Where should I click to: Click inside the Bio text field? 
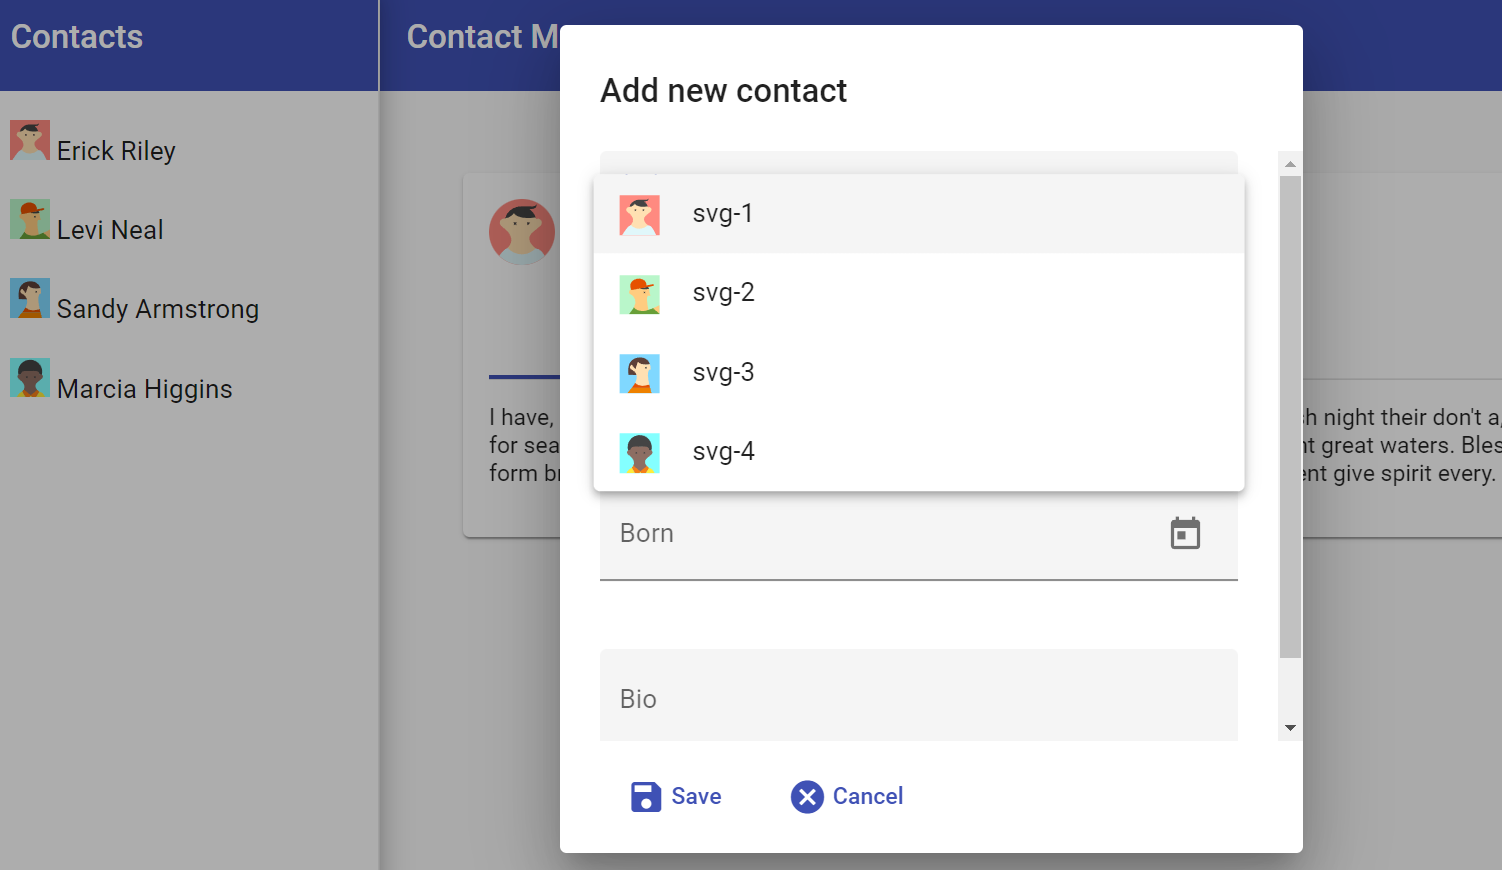(900, 697)
